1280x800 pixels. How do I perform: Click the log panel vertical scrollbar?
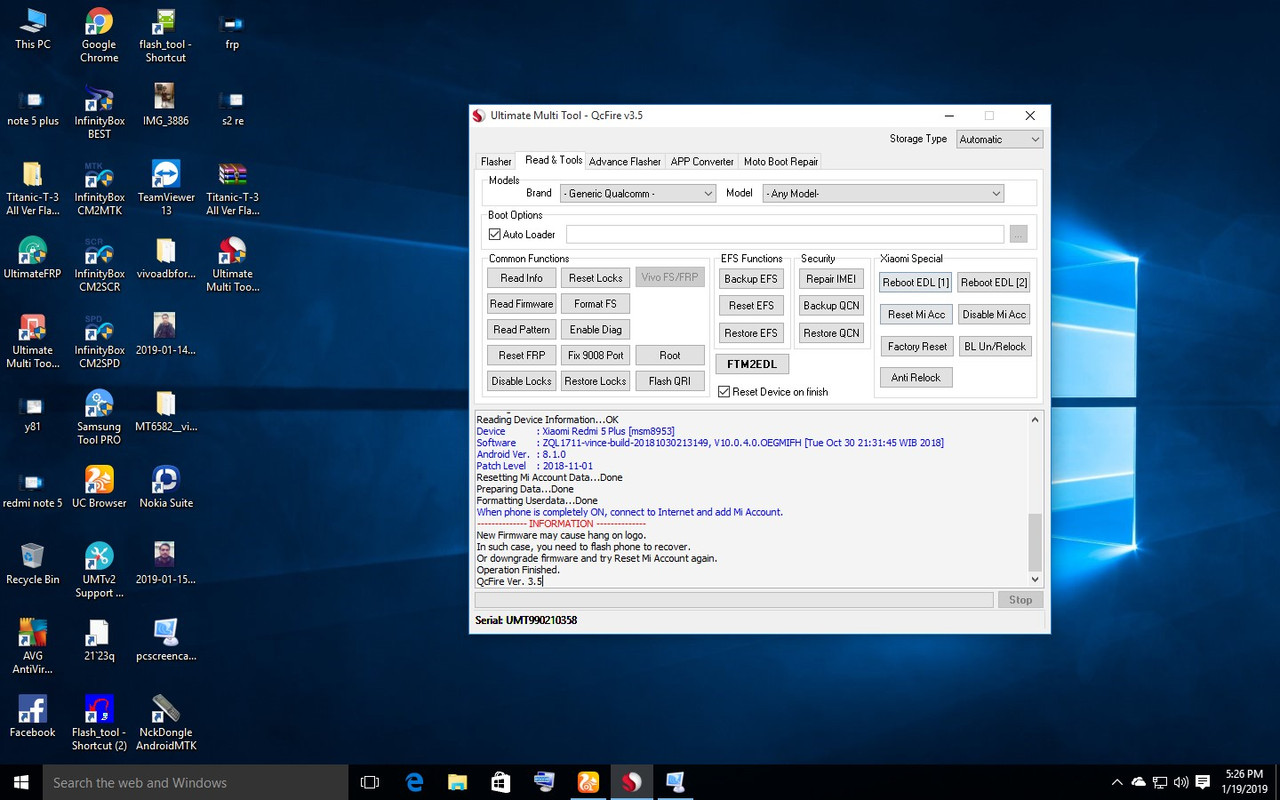coord(1035,498)
